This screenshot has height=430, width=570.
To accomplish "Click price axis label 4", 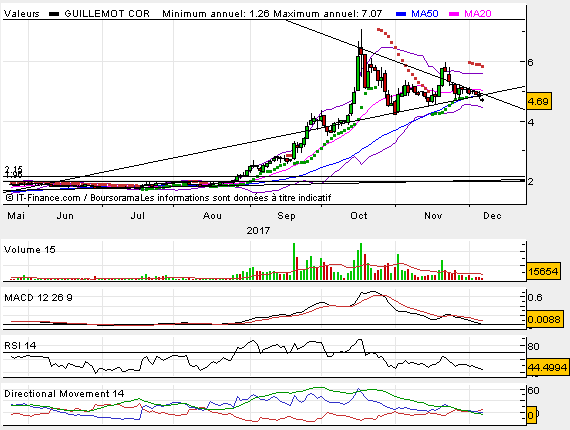I will [531, 122].
